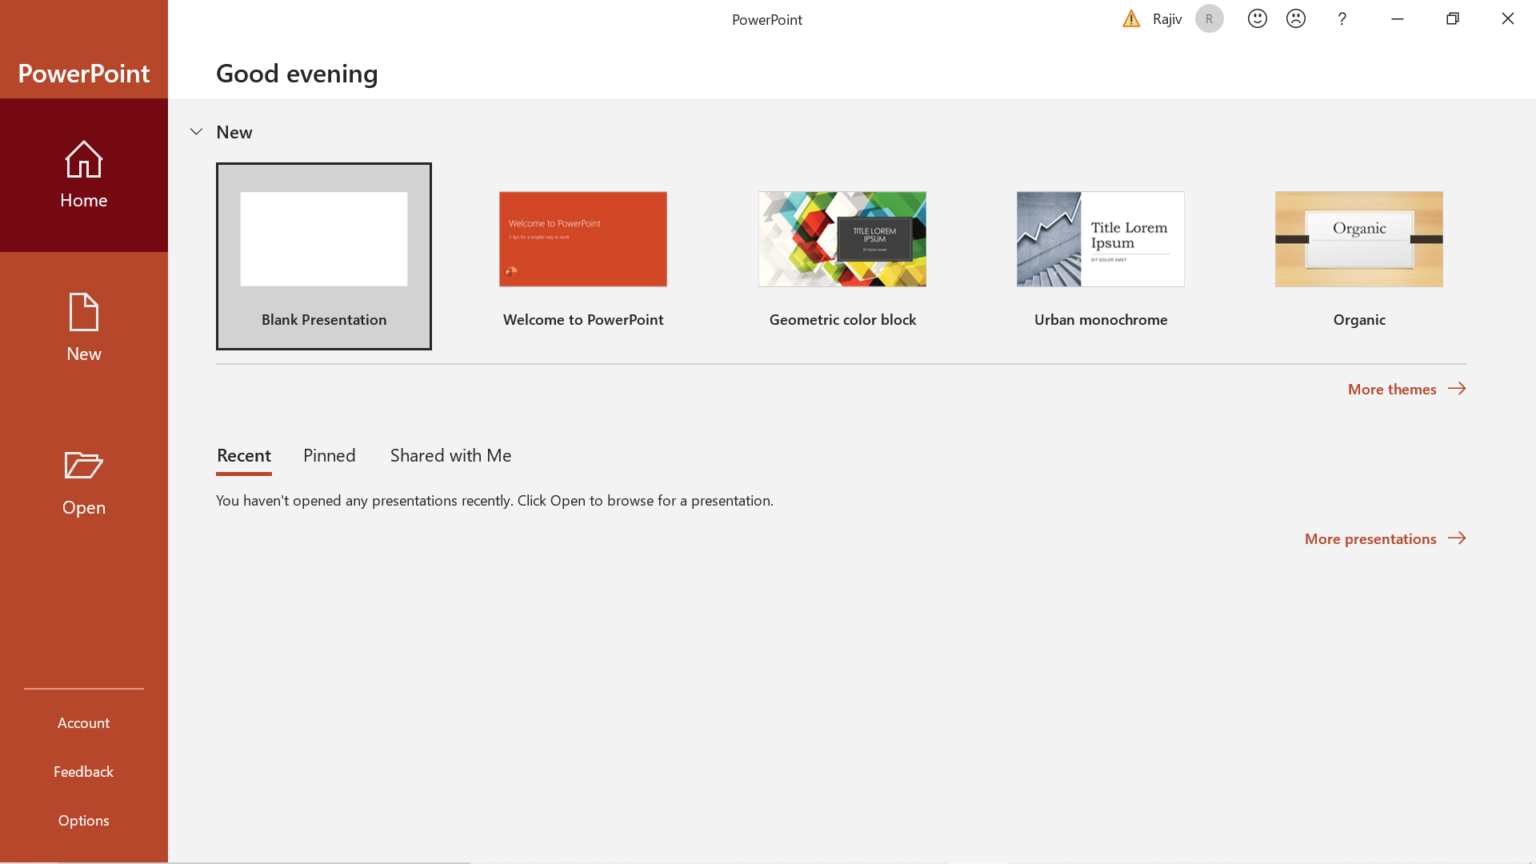Switch to the Pinned tab
Screen dimensions: 1536x864
[x=329, y=456]
